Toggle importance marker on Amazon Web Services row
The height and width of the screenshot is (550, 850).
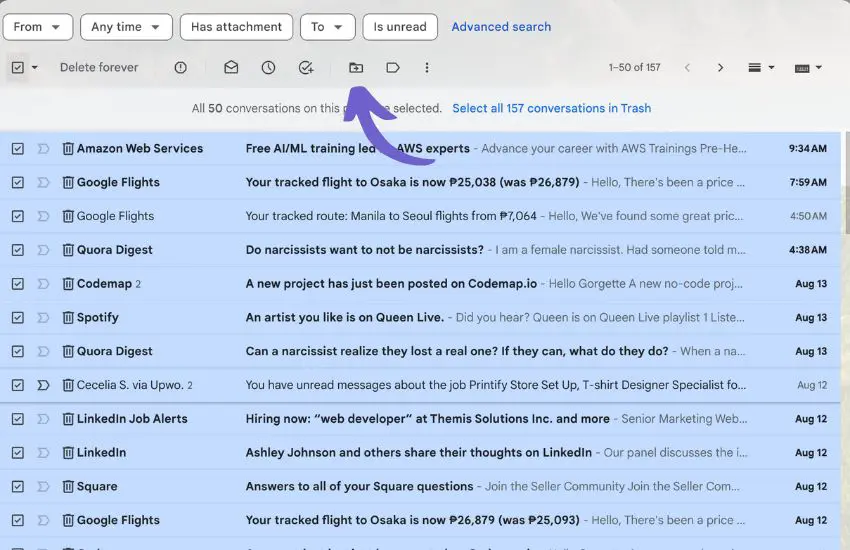(43, 148)
